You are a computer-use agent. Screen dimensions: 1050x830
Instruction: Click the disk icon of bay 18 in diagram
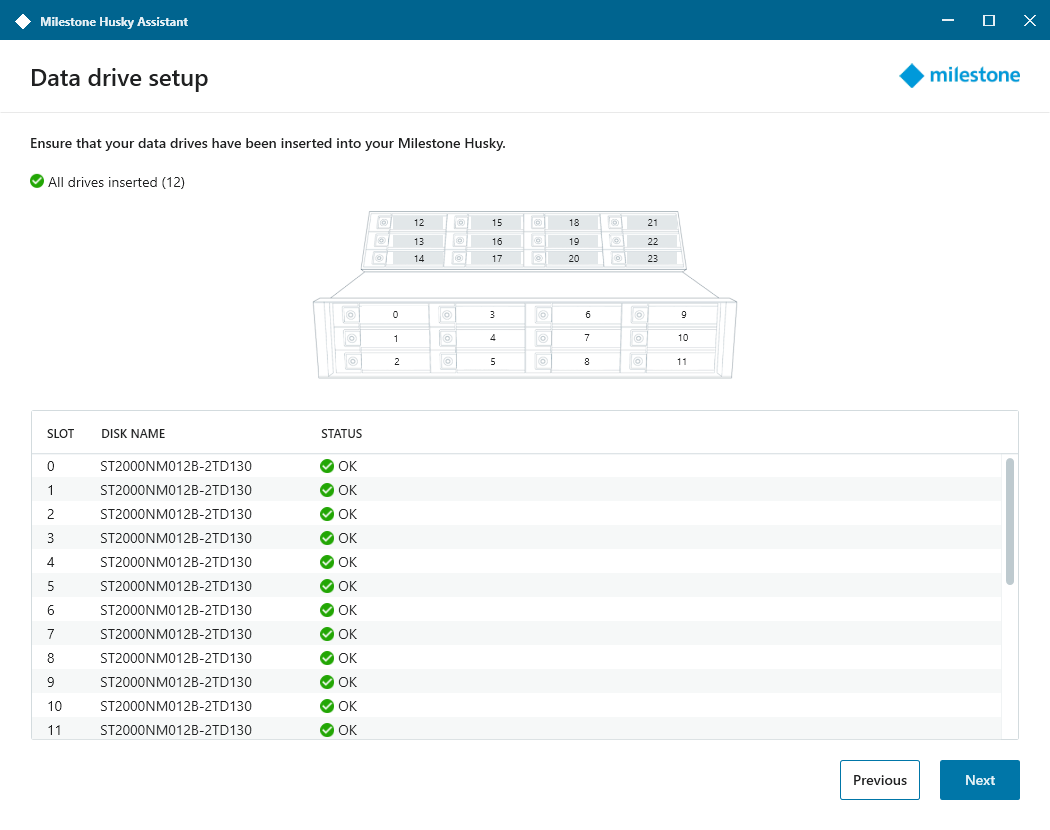(538, 222)
